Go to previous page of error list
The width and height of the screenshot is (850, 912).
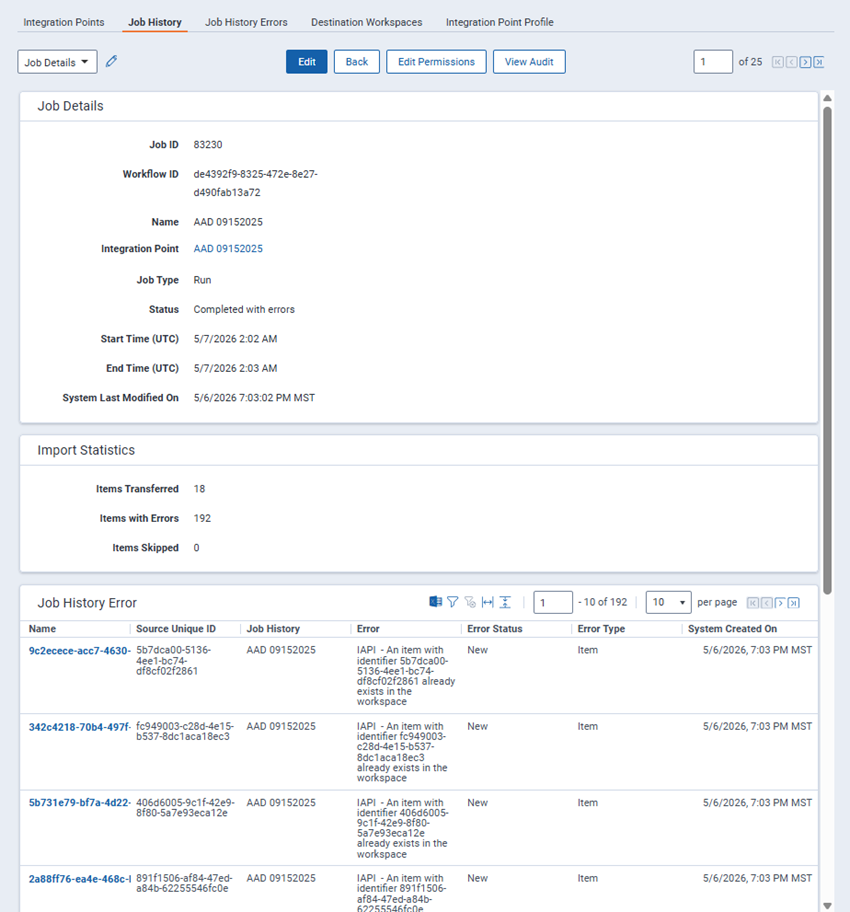pyautogui.click(x=766, y=603)
